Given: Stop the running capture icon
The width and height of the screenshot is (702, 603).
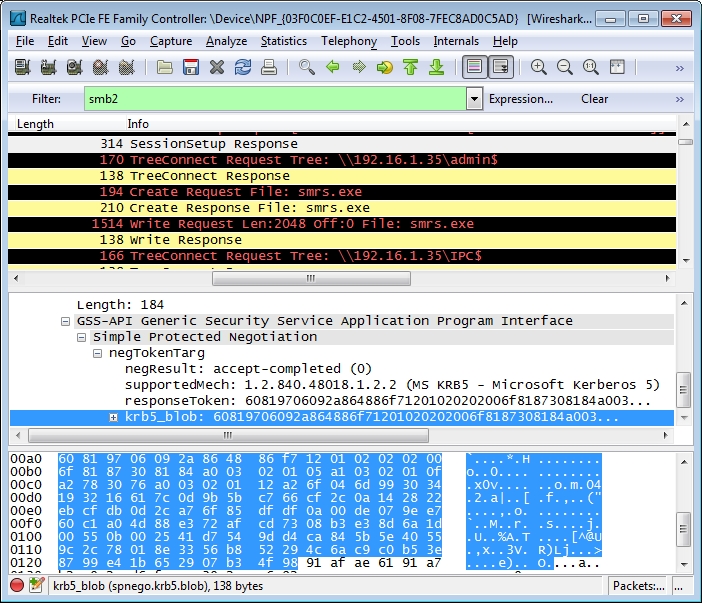Looking at the screenshot, I should pyautogui.click(x=101, y=67).
